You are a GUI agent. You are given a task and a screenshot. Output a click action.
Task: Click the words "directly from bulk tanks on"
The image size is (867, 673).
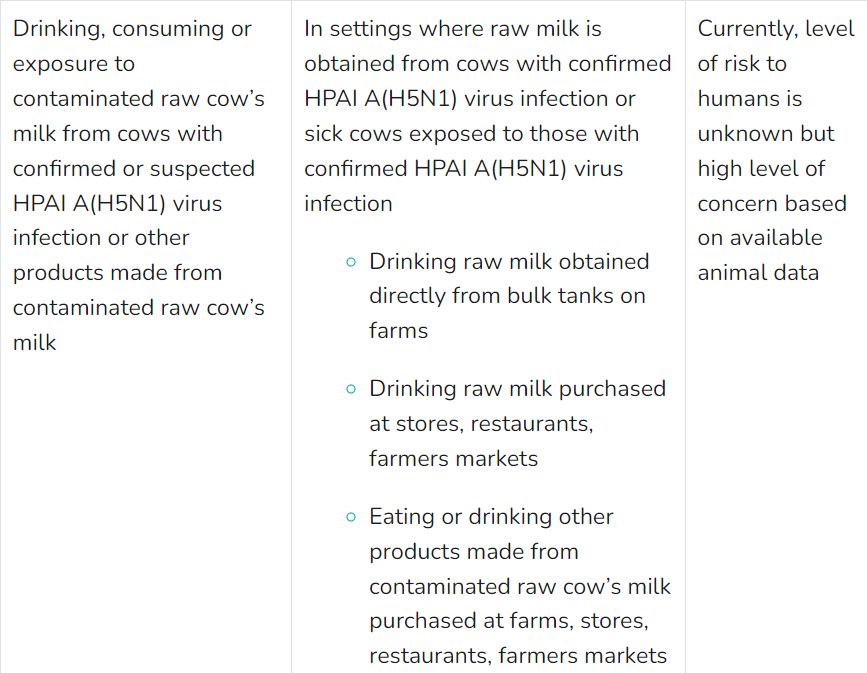[x=507, y=296]
